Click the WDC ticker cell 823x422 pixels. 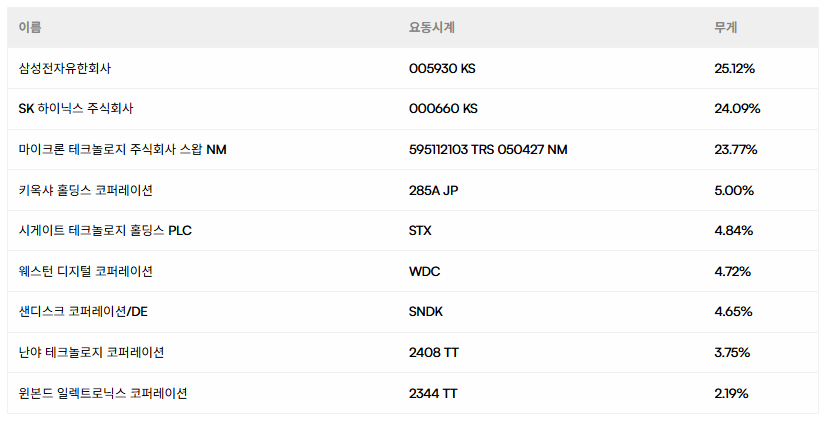[x=425, y=271]
